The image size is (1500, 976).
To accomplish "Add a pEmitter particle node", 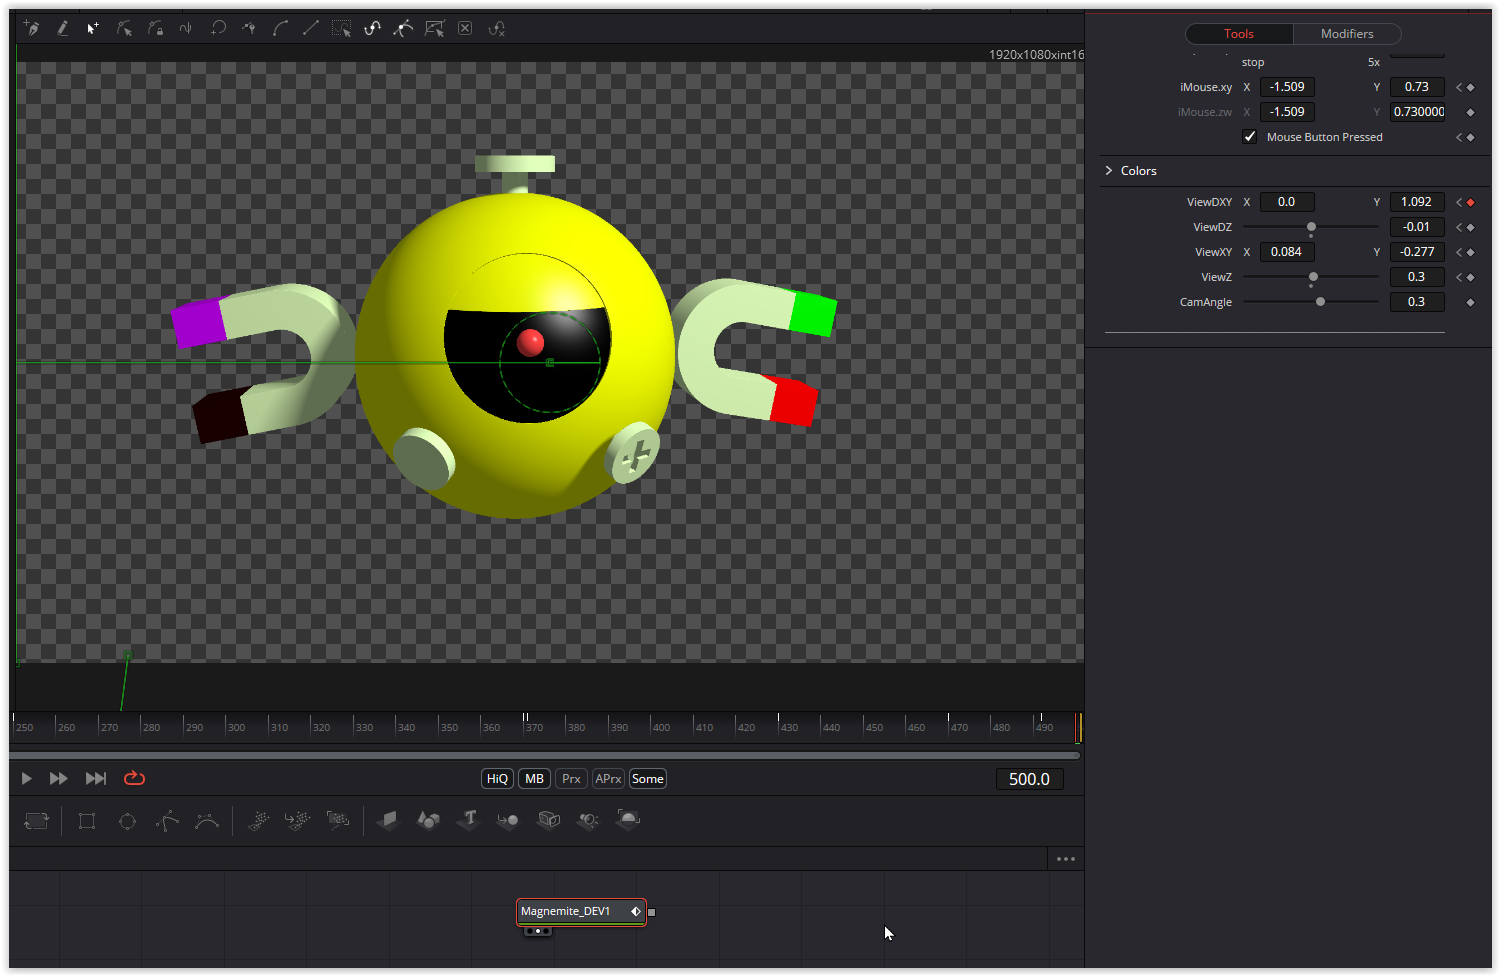I will coord(258,821).
